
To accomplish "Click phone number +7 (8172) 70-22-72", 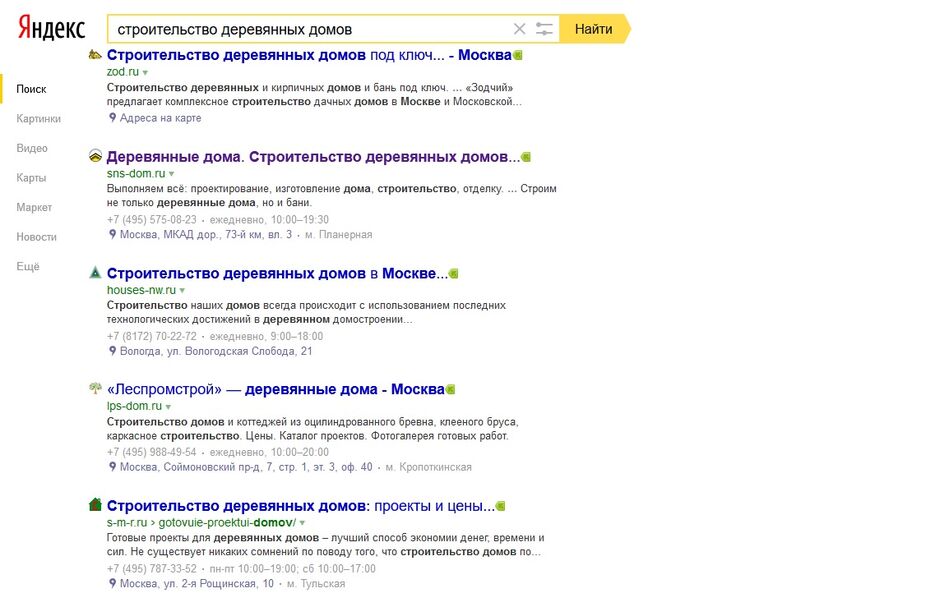I will coord(151,336).
